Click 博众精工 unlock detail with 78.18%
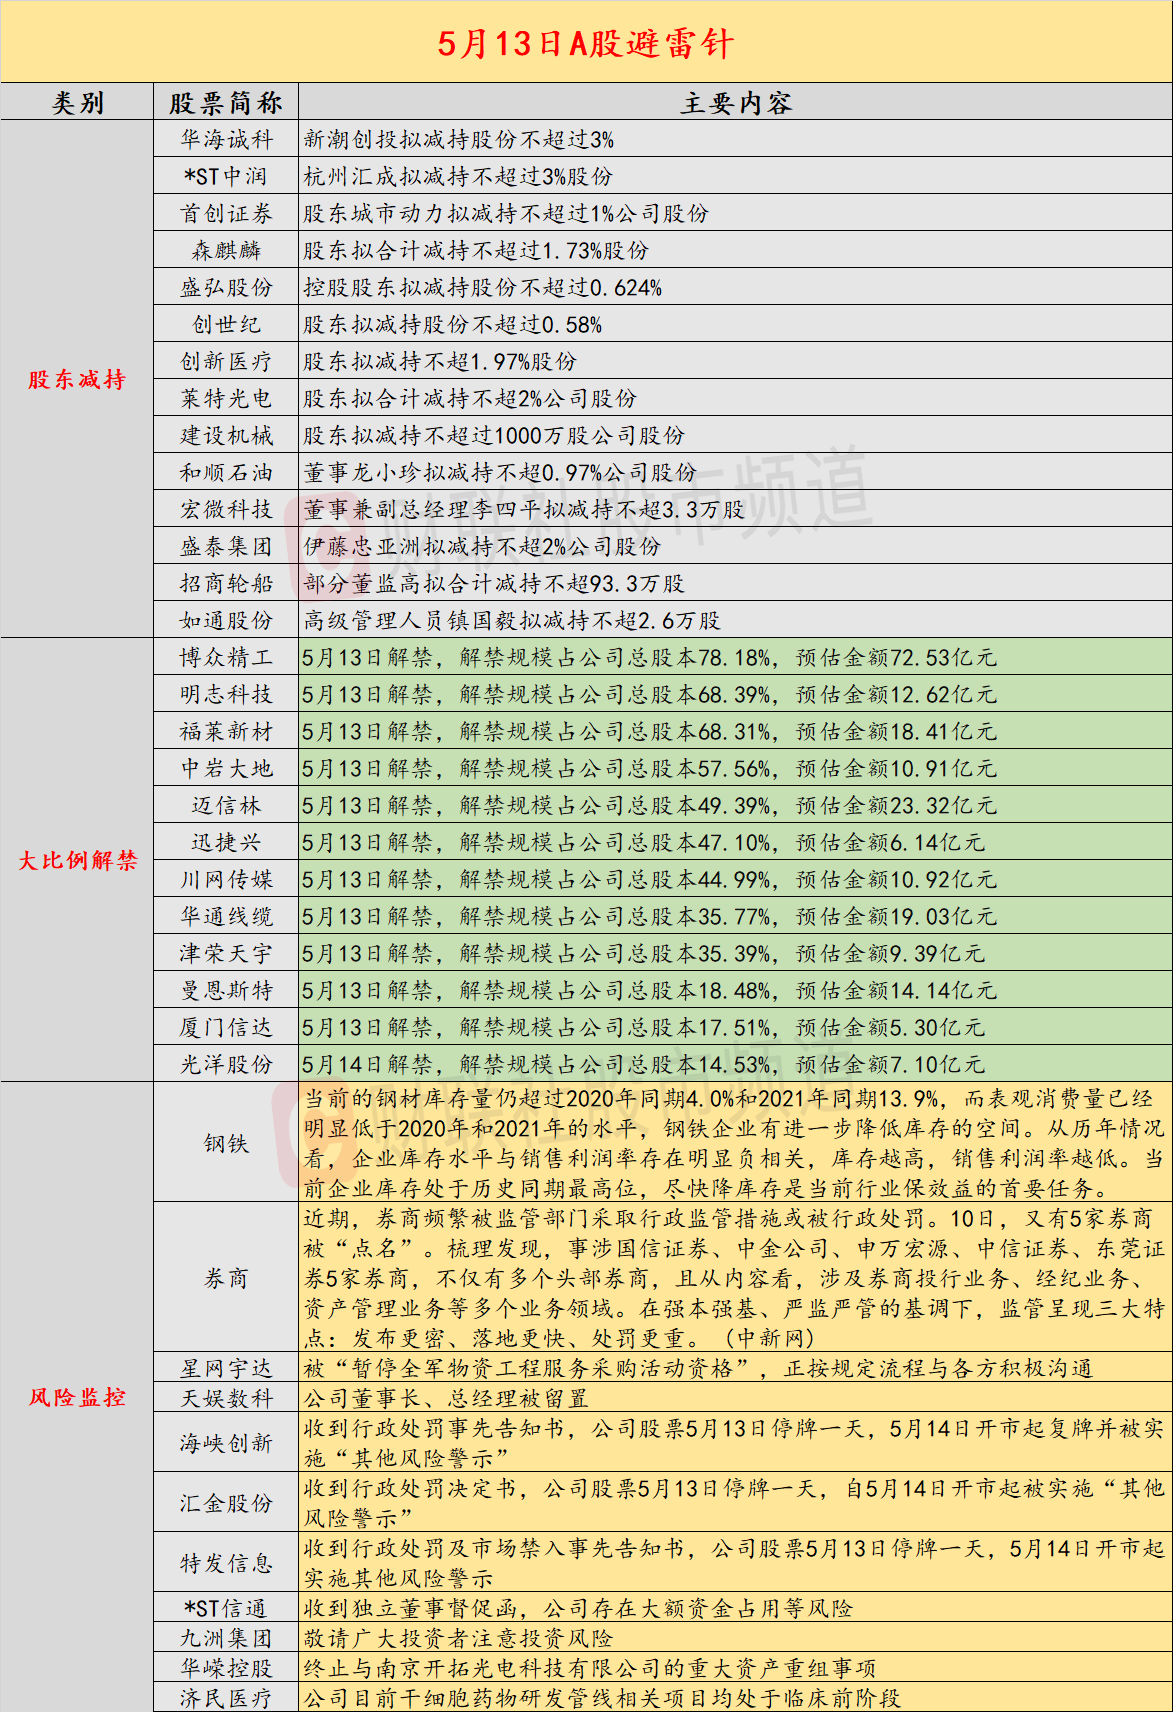Image resolution: width=1173 pixels, height=1712 pixels. pos(650,657)
